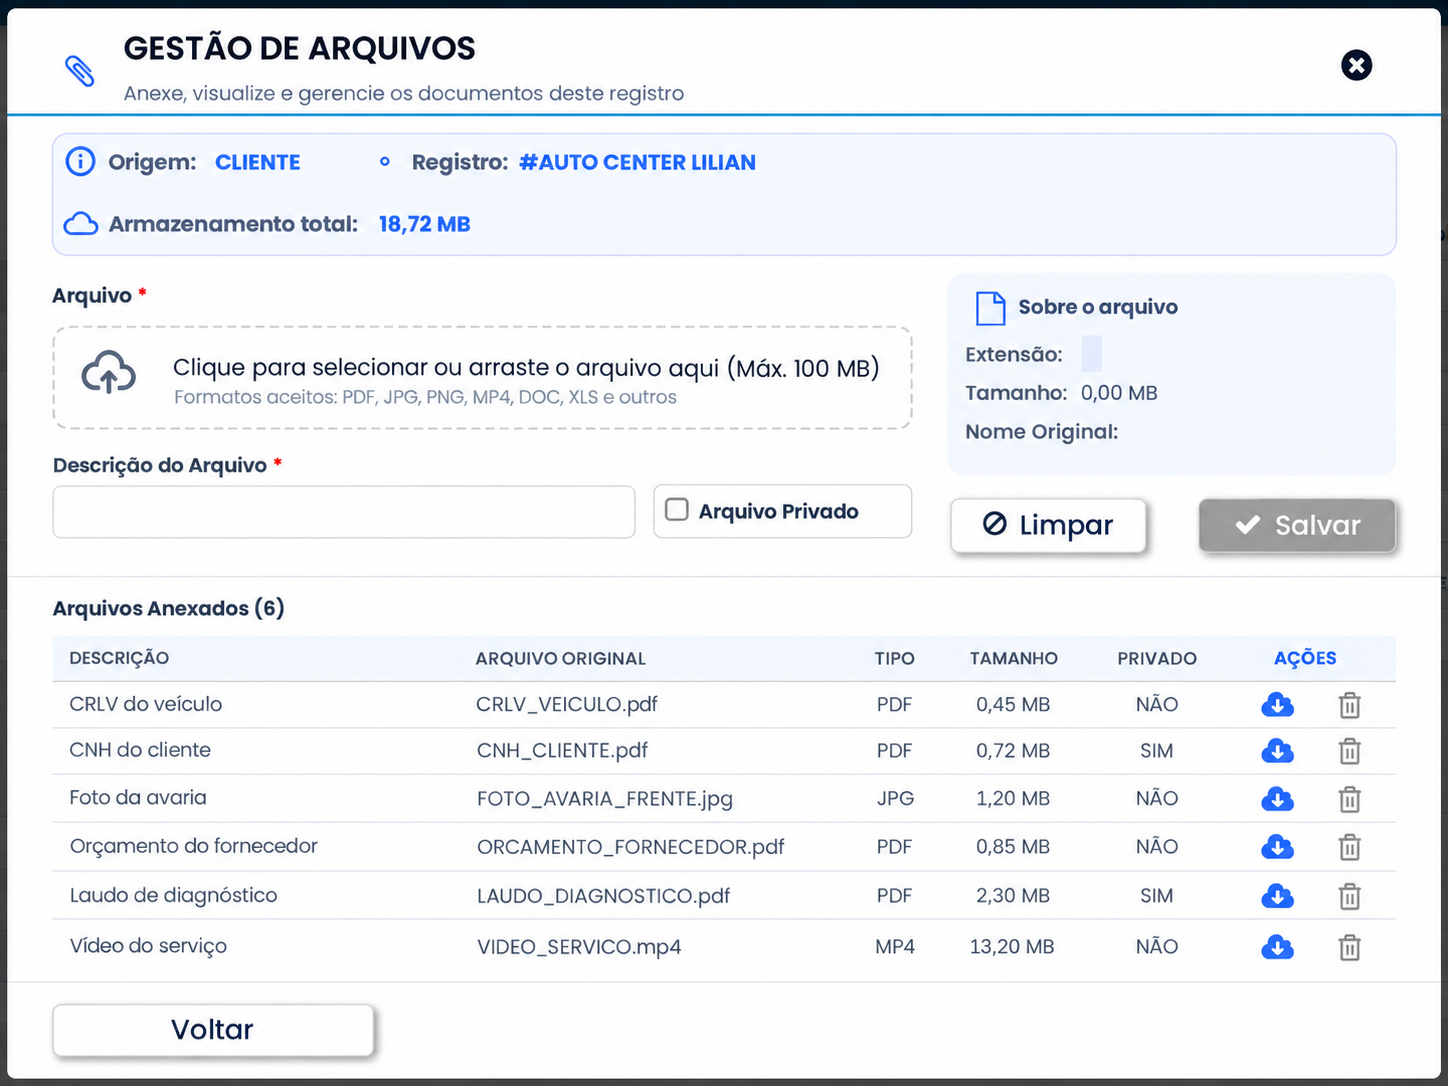Click the CNH_CLIENTE.pdf file name
This screenshot has height=1086, width=1448.
tap(562, 750)
